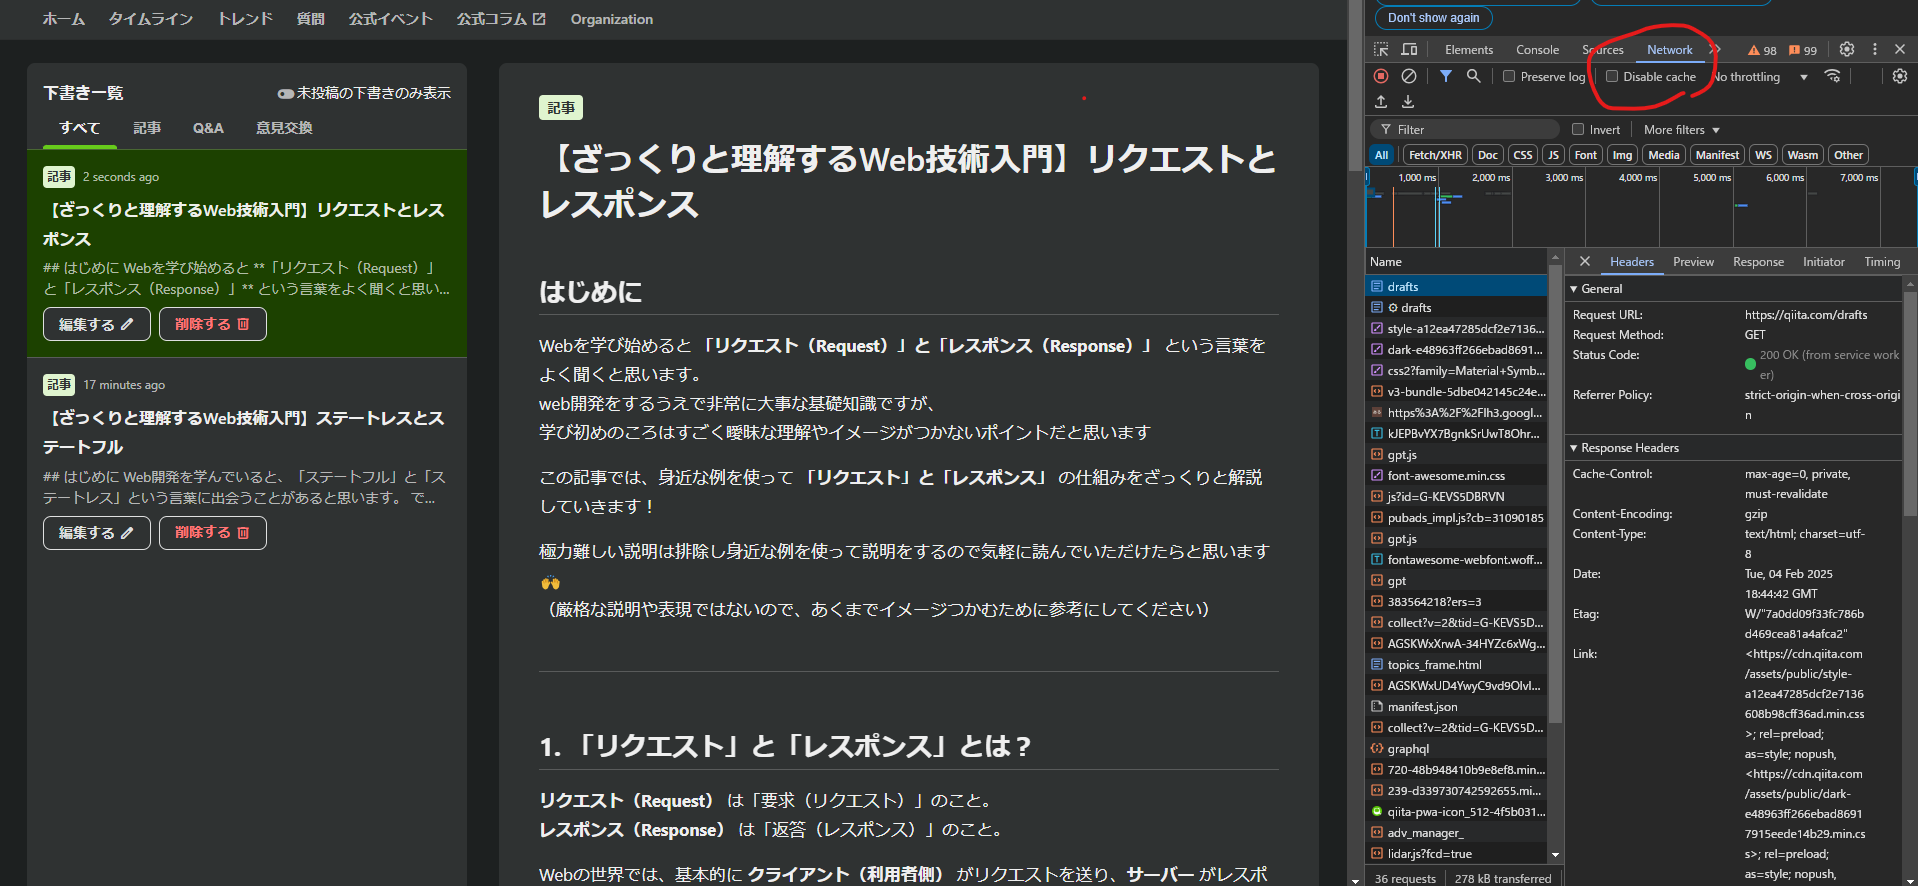The image size is (1918, 886).
Task: Toggle the device toolbar icon
Action: (x=1409, y=49)
